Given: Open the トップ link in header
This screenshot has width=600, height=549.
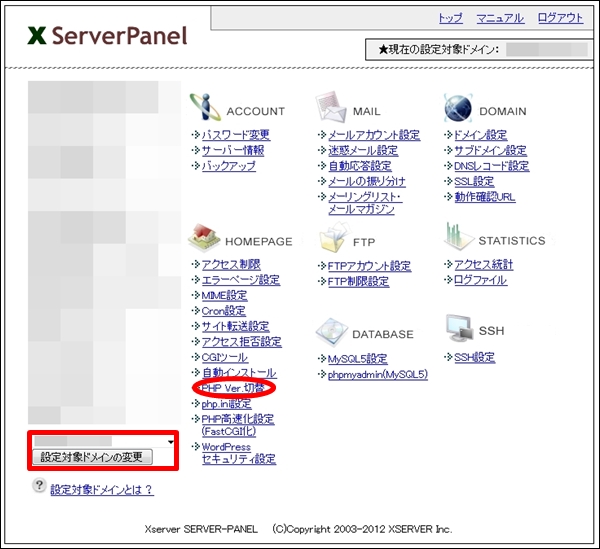Looking at the screenshot, I should coord(450,18).
